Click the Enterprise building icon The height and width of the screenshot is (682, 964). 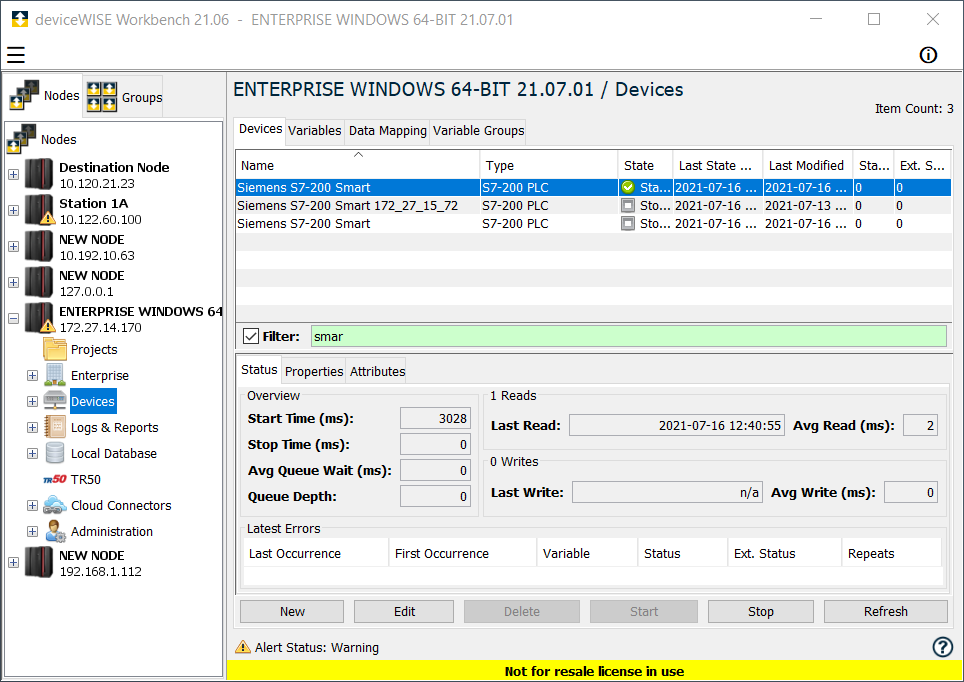click(55, 375)
